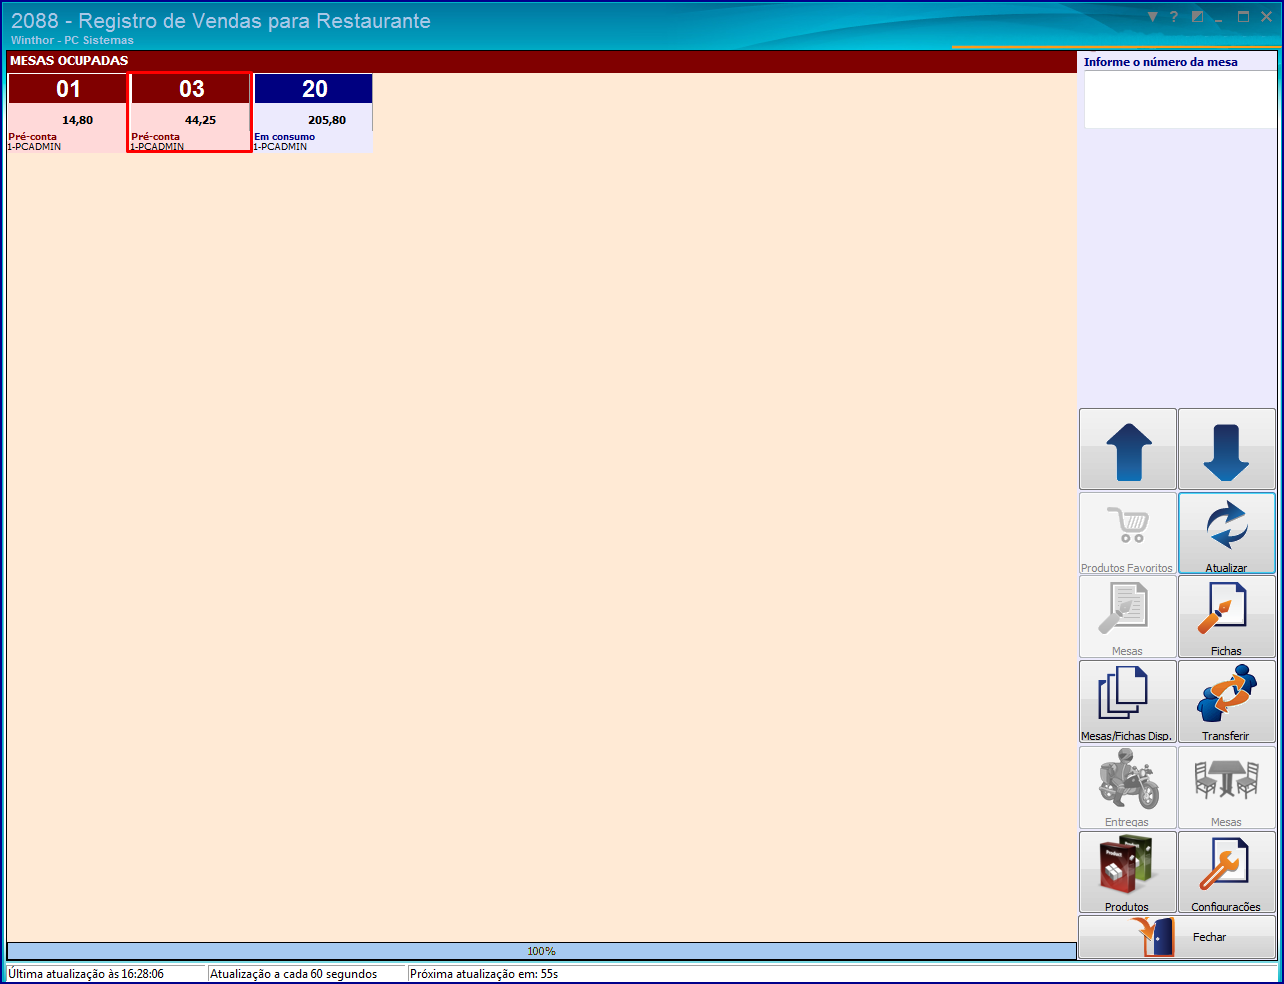
Task: Click the blue down arrow button
Action: pyautogui.click(x=1227, y=449)
